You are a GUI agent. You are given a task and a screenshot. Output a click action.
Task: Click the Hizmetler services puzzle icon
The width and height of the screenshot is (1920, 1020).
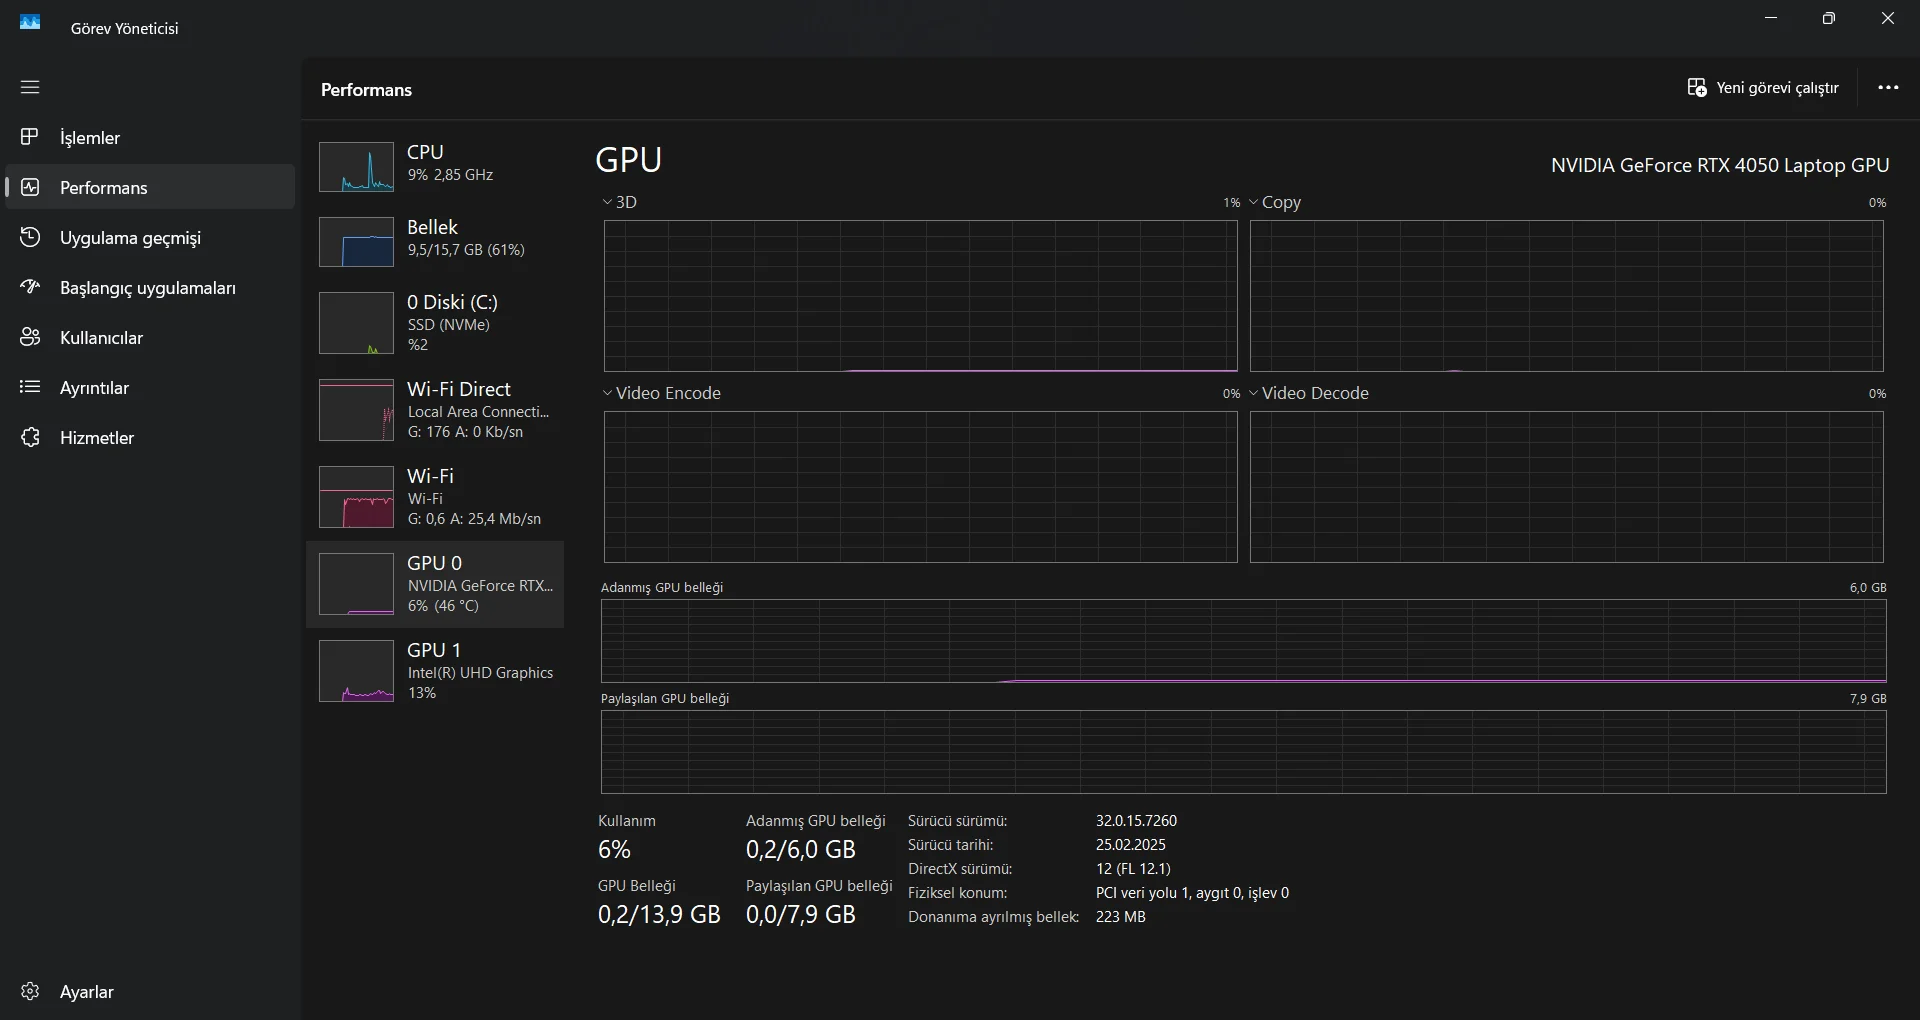[30, 437]
